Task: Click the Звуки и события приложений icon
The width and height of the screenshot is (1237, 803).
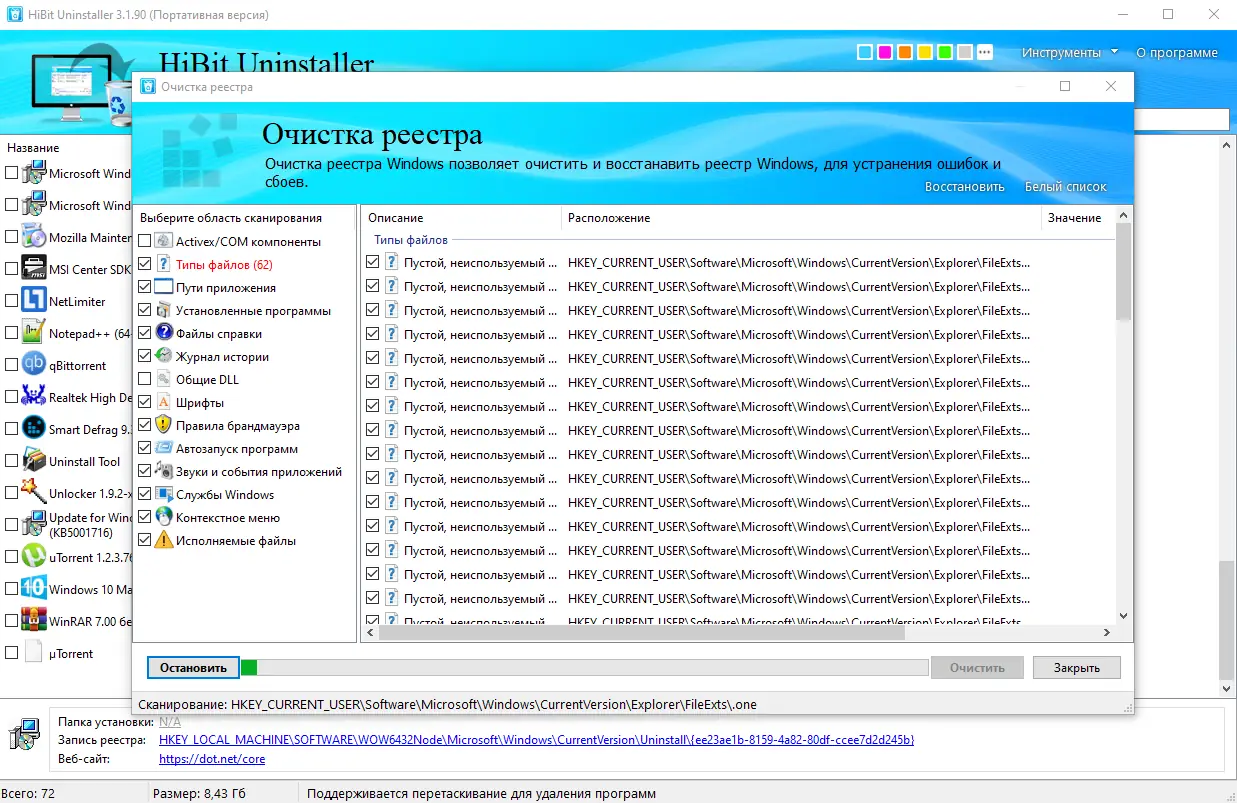Action: 164,472
